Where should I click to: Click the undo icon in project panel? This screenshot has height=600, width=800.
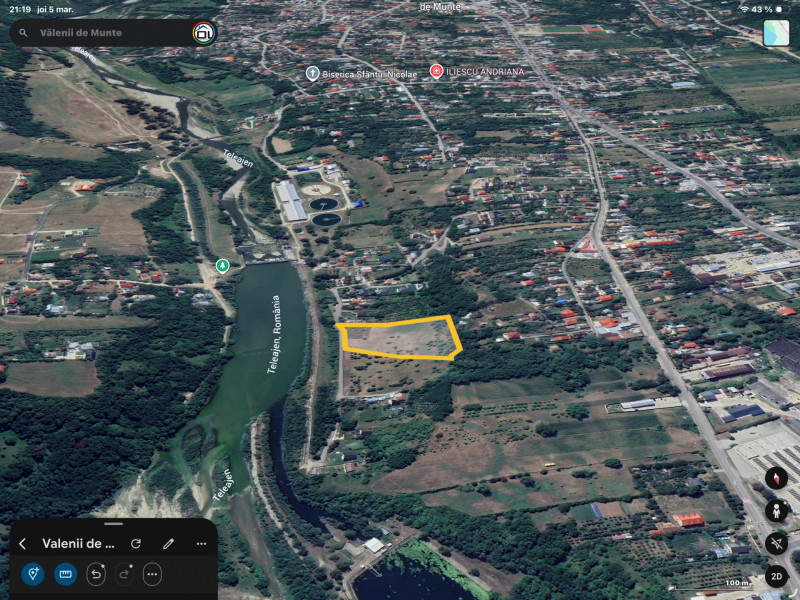(x=96, y=574)
